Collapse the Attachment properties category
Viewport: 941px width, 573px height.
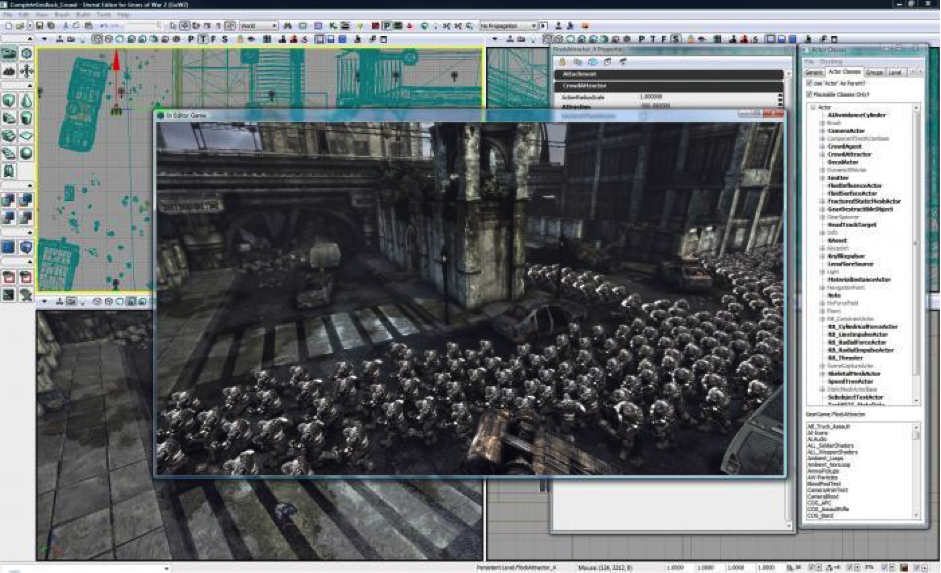click(x=669, y=74)
